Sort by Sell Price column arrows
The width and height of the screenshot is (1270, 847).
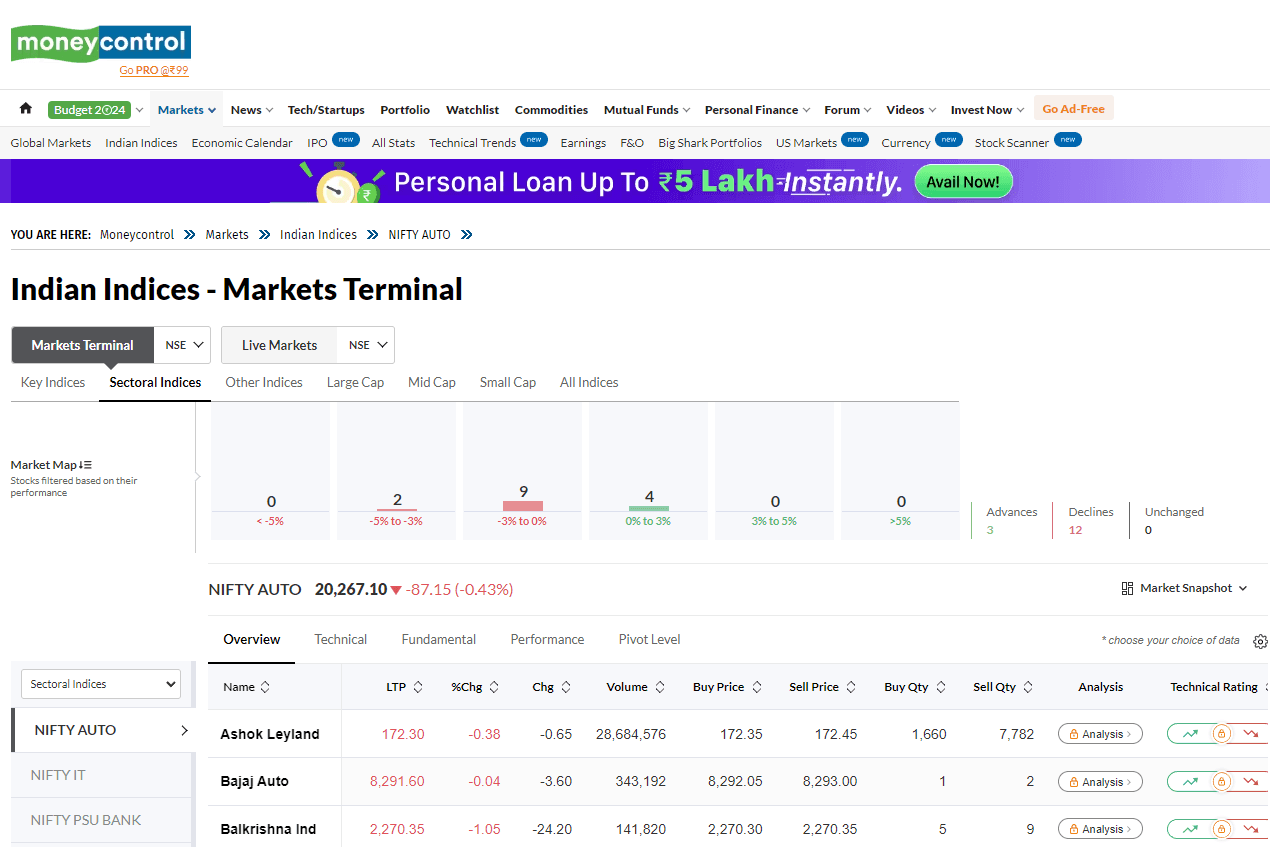(x=851, y=687)
